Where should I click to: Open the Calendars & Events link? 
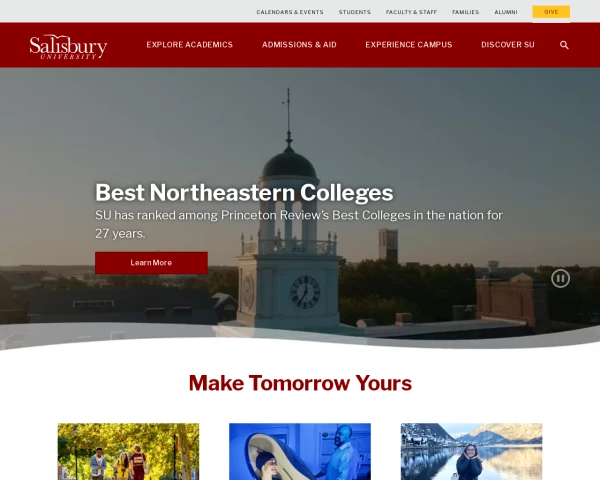(x=290, y=12)
